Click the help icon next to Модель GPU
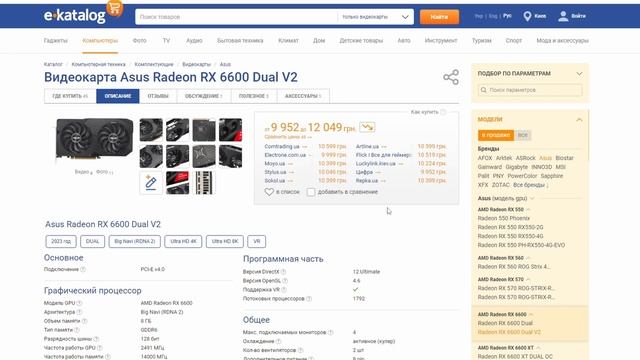This screenshot has height=360, width=640. pyautogui.click(x=79, y=303)
